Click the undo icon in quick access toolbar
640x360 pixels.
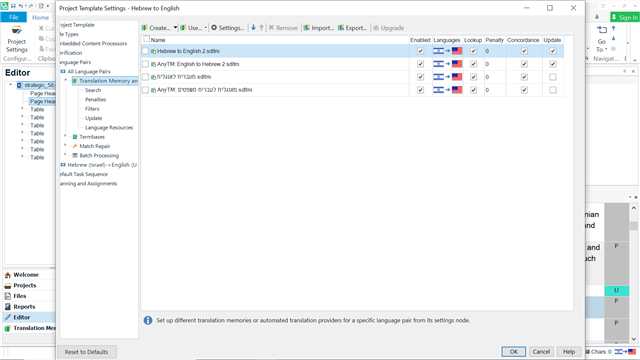(x=21, y=6)
